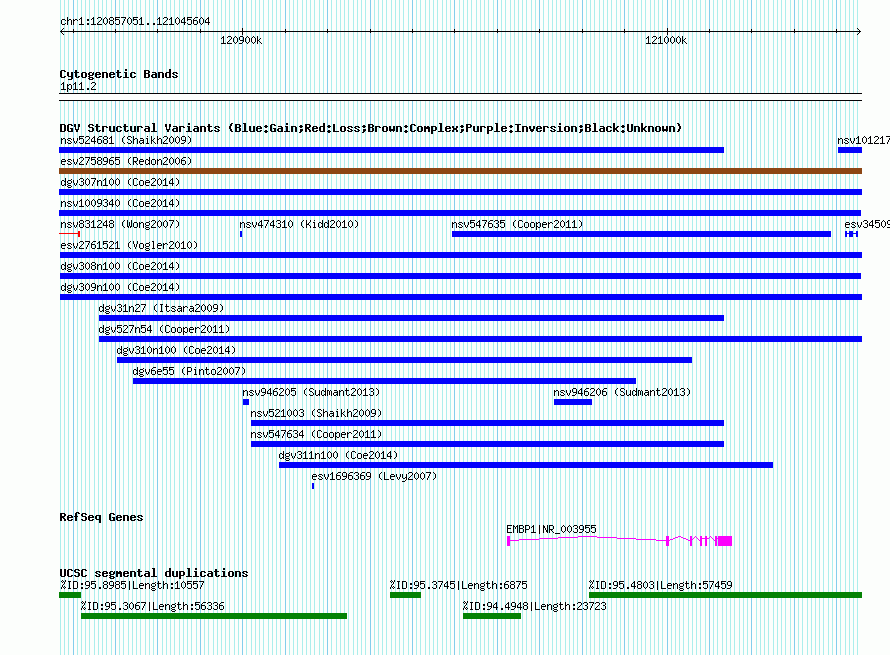This screenshot has width=890, height=655.
Task: Click the nsv547635 (Cooper2011) label
Action: 517,224
